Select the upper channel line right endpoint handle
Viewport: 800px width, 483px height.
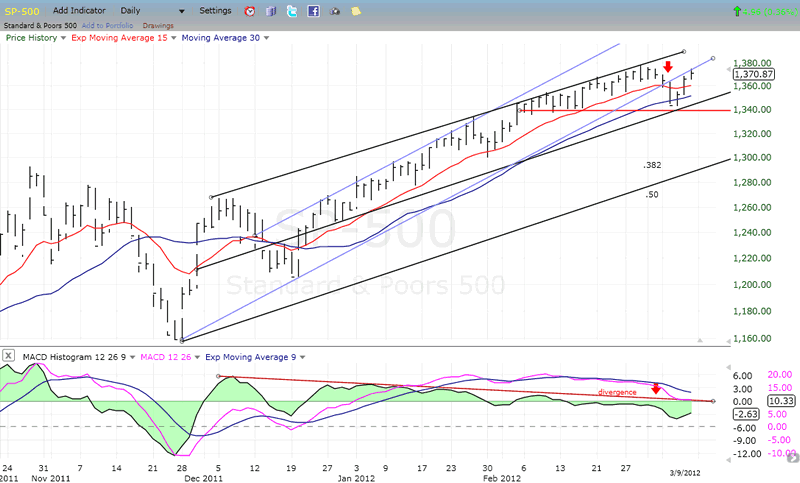click(x=684, y=52)
